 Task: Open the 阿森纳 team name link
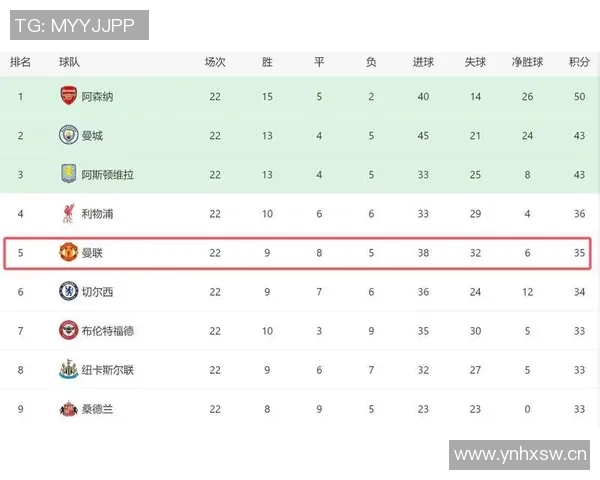(97, 97)
